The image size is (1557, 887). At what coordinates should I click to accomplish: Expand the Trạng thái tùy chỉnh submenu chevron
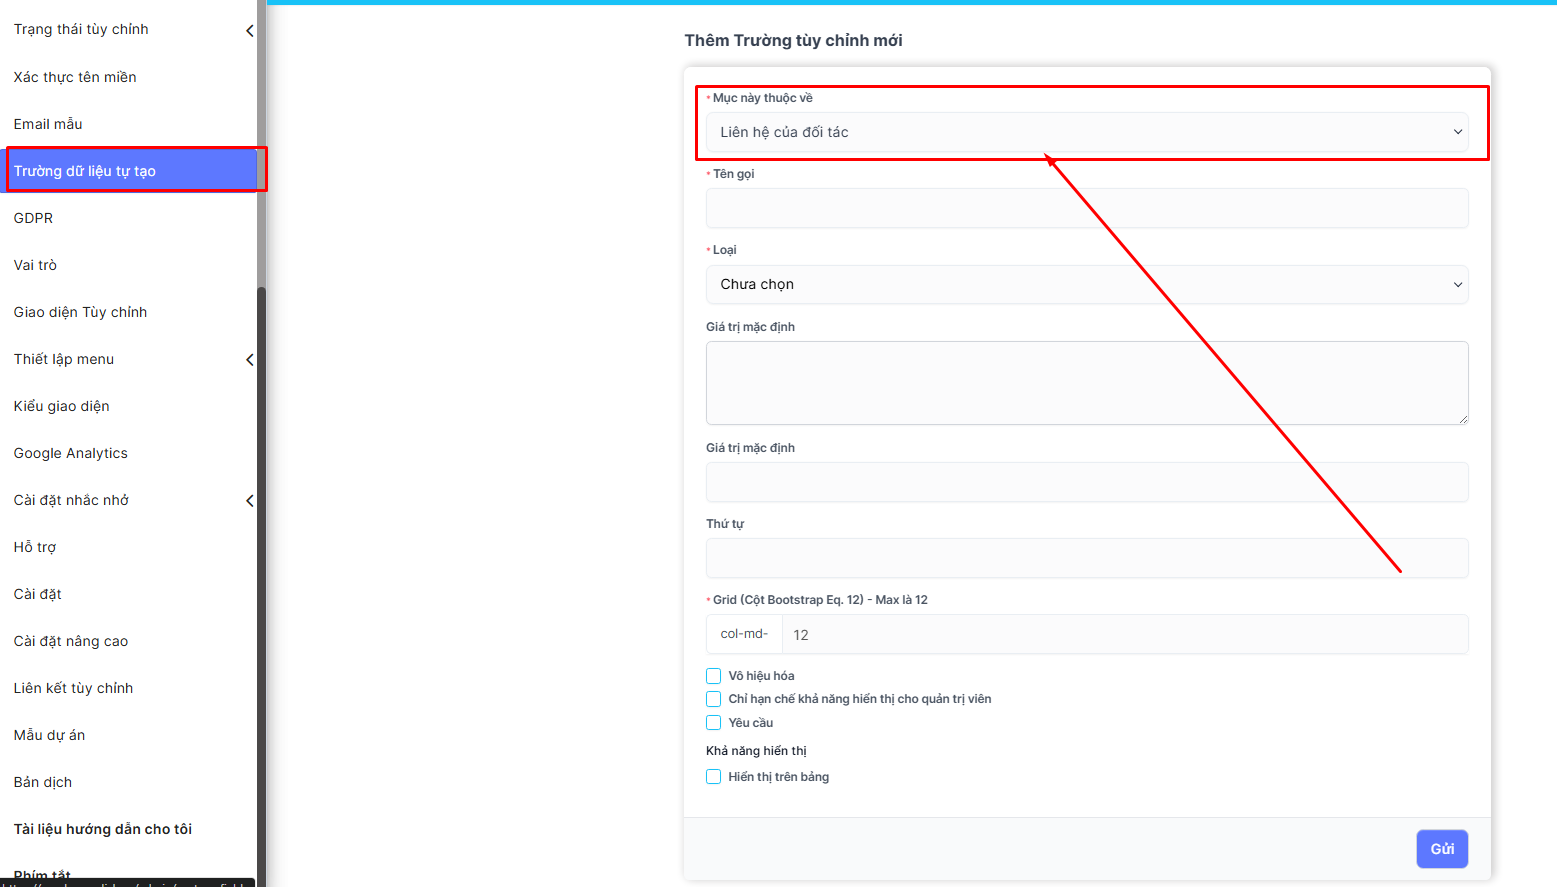[249, 31]
